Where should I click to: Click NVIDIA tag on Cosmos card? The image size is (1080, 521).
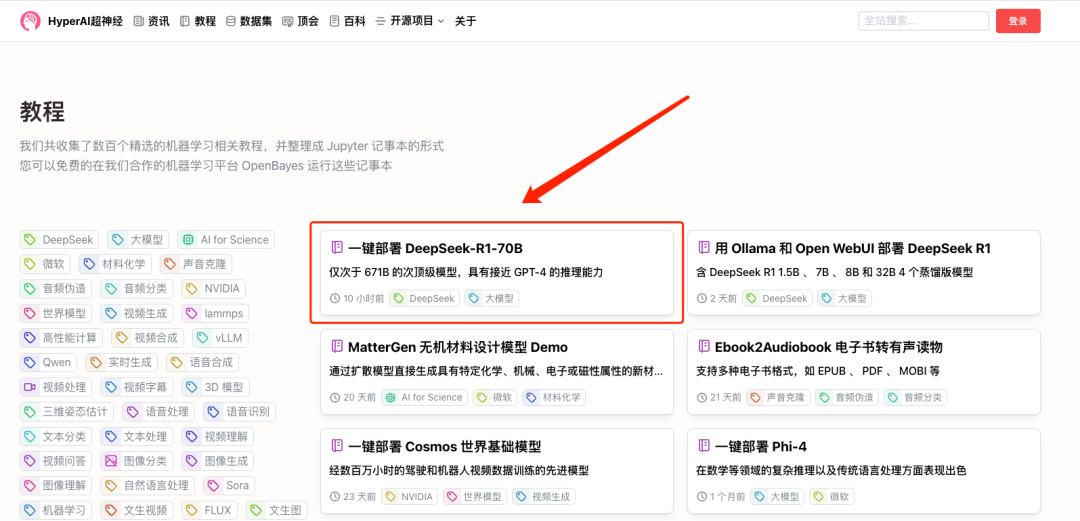(x=409, y=496)
